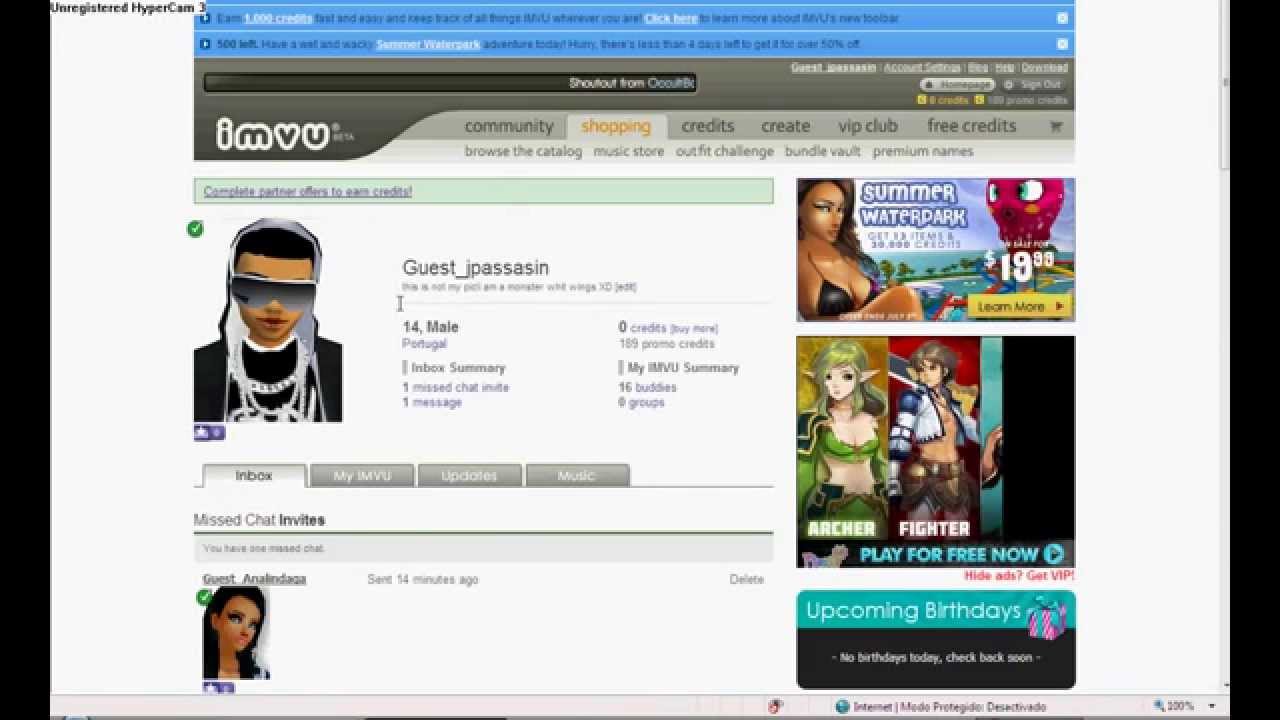Open the shopping cart icon
Image resolution: width=1280 pixels, height=720 pixels.
1055,126
